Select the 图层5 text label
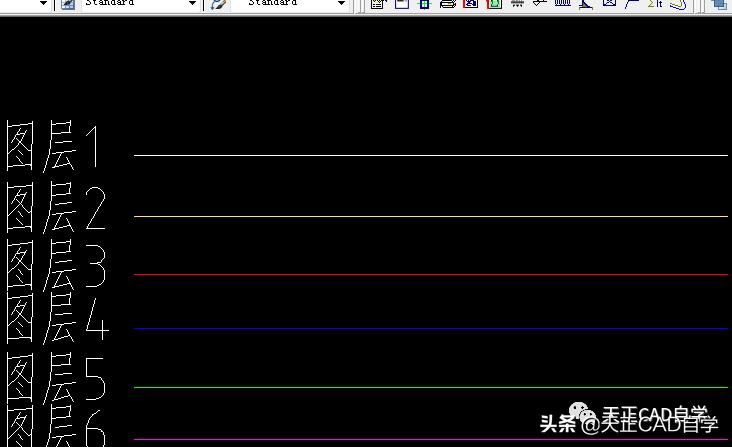 pos(56,377)
